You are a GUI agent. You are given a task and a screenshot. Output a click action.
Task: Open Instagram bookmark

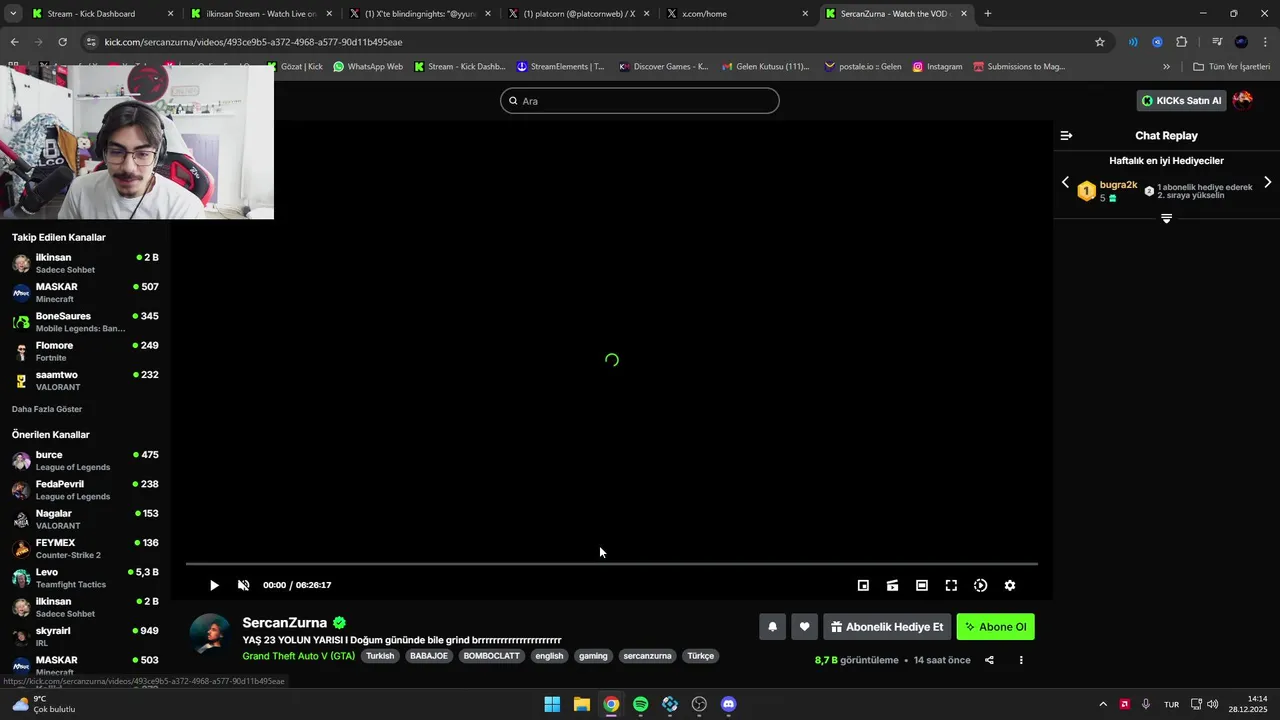[937, 67]
